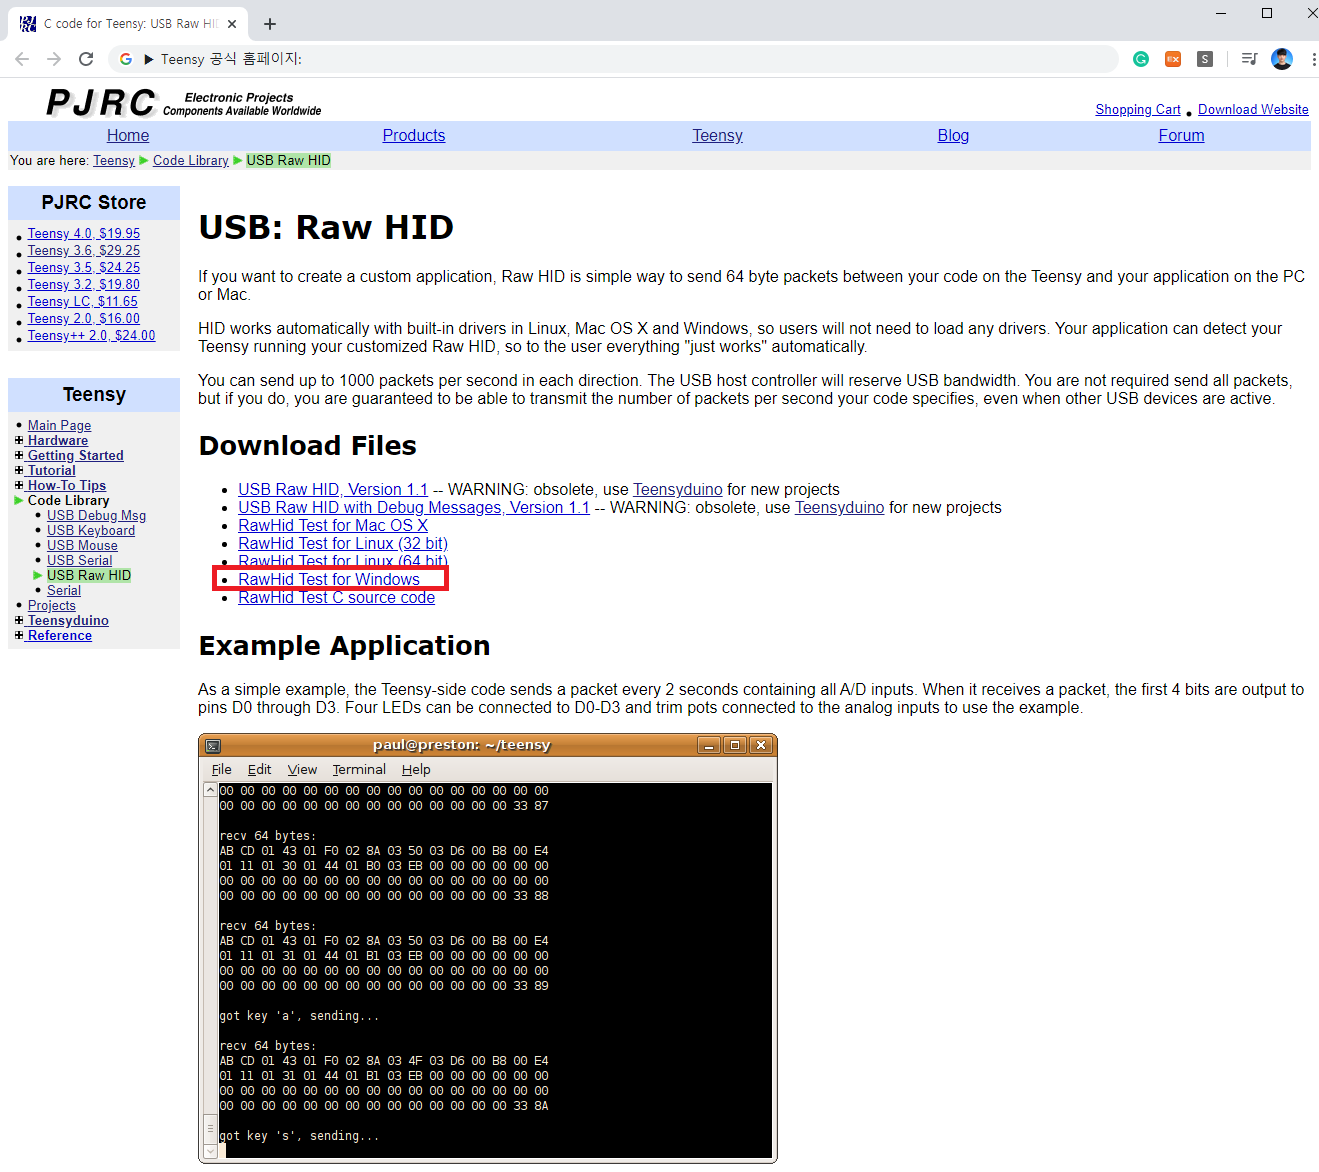Click first Teensyduino link in download list
This screenshot has width=1319, height=1172.
click(678, 489)
